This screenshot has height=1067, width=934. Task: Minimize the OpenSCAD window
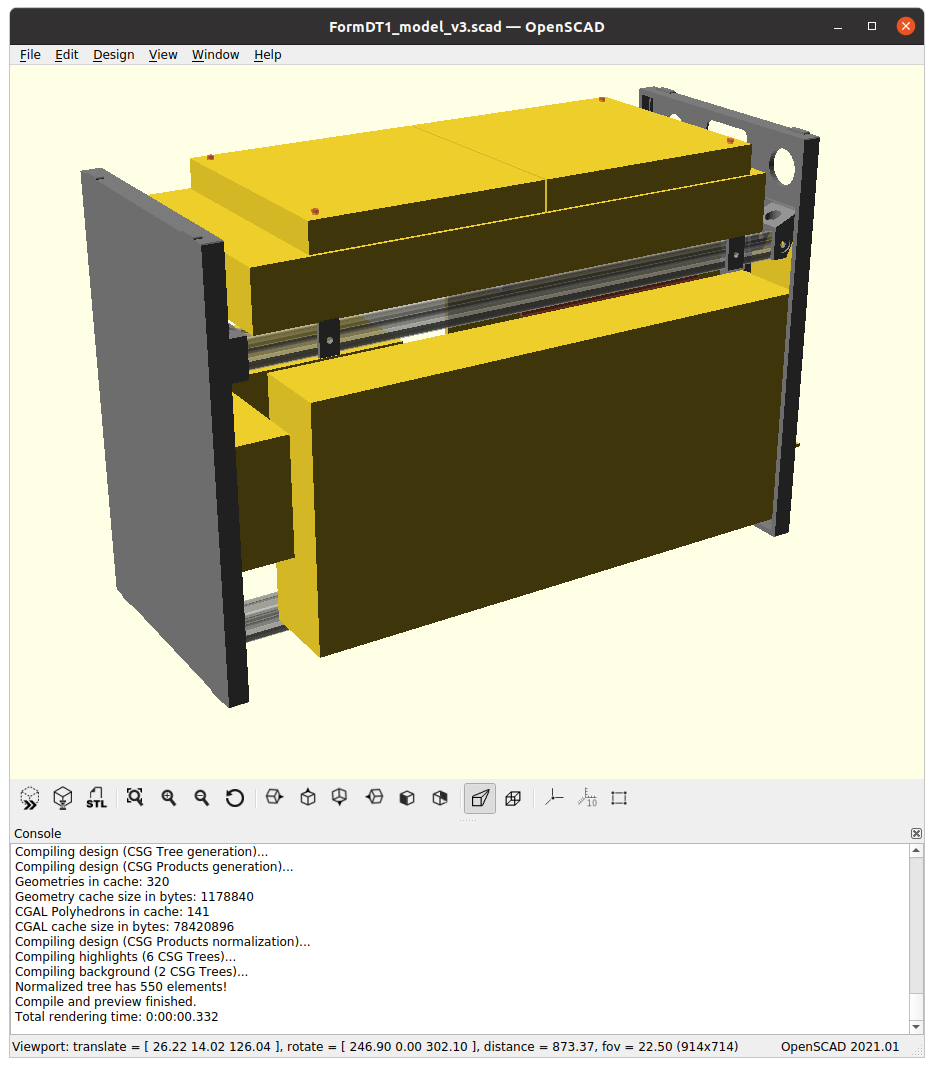tap(838, 27)
